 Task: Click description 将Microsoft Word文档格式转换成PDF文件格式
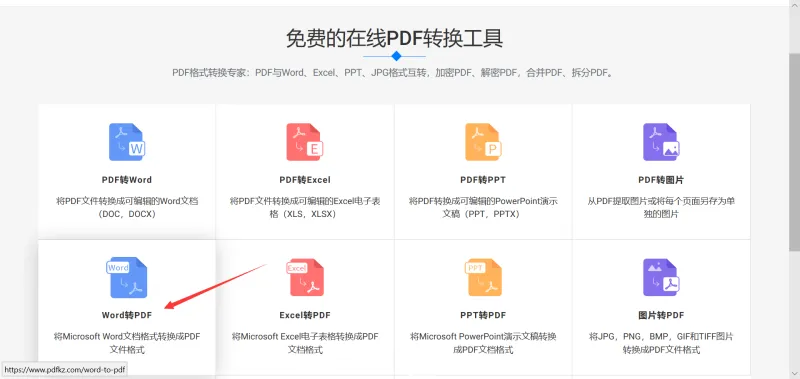(127, 343)
